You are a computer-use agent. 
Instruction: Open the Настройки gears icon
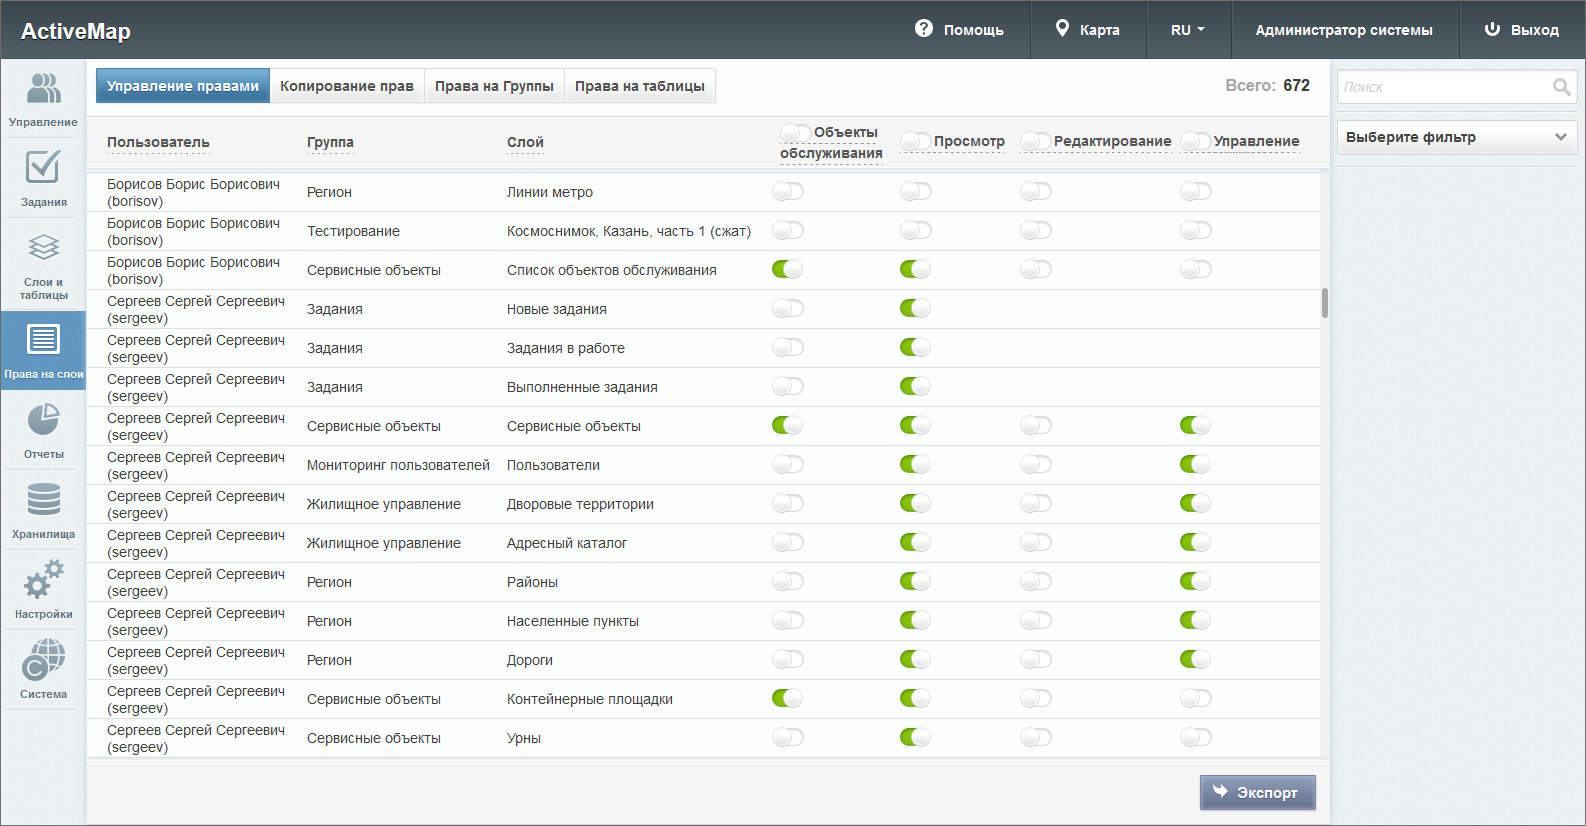point(43,579)
